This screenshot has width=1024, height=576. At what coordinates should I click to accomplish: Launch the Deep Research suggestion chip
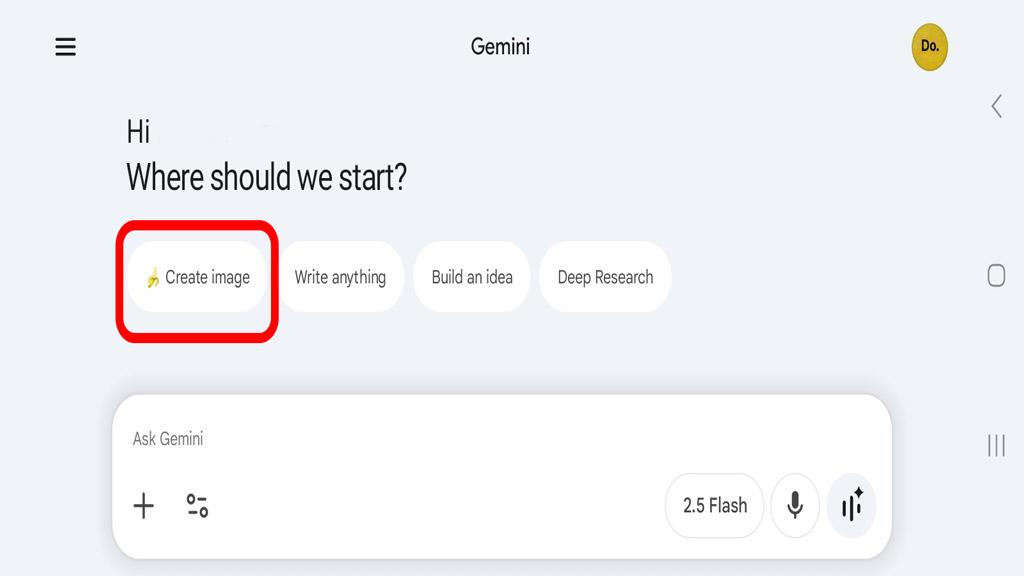tap(605, 277)
